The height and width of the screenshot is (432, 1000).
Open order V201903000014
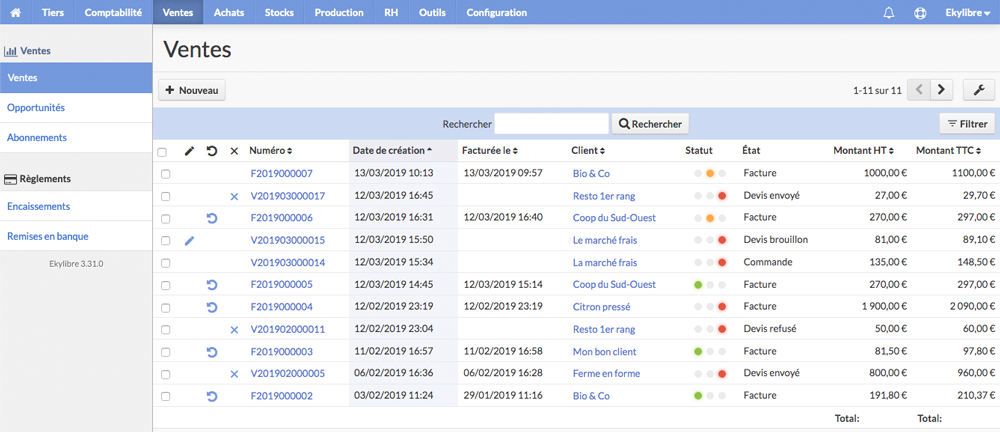288,262
